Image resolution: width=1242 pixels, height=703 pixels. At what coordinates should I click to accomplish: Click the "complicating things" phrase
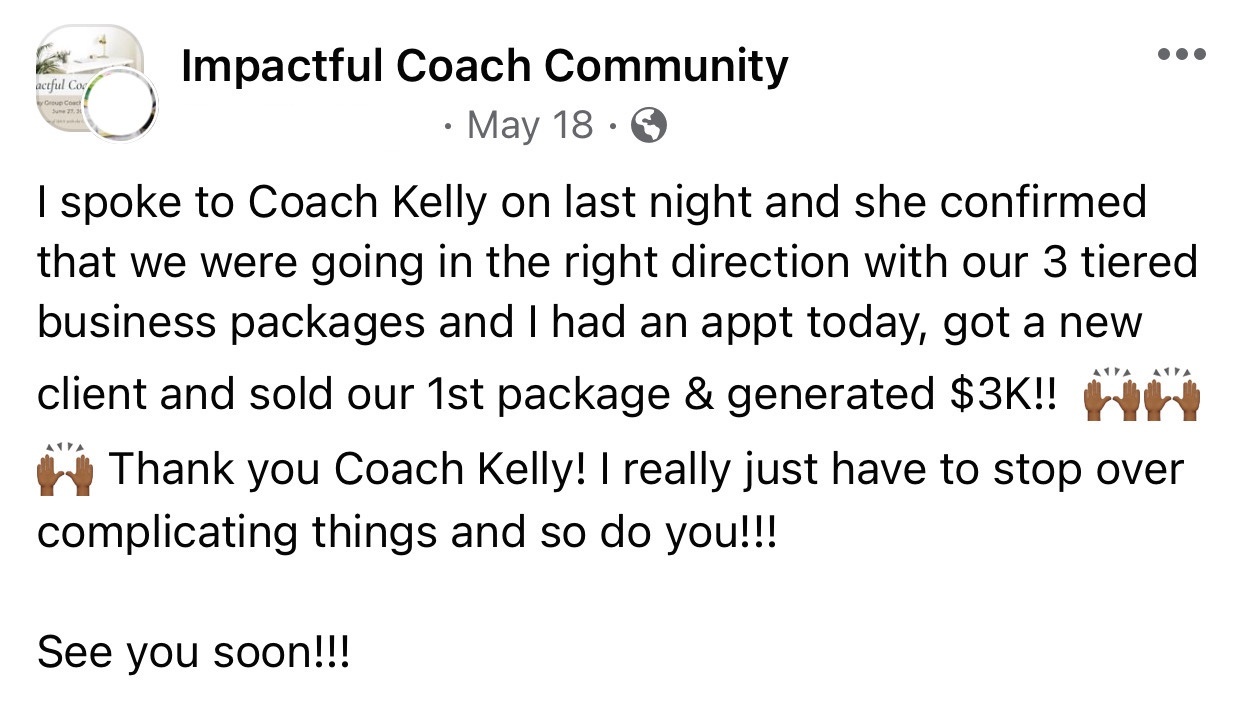(x=238, y=532)
